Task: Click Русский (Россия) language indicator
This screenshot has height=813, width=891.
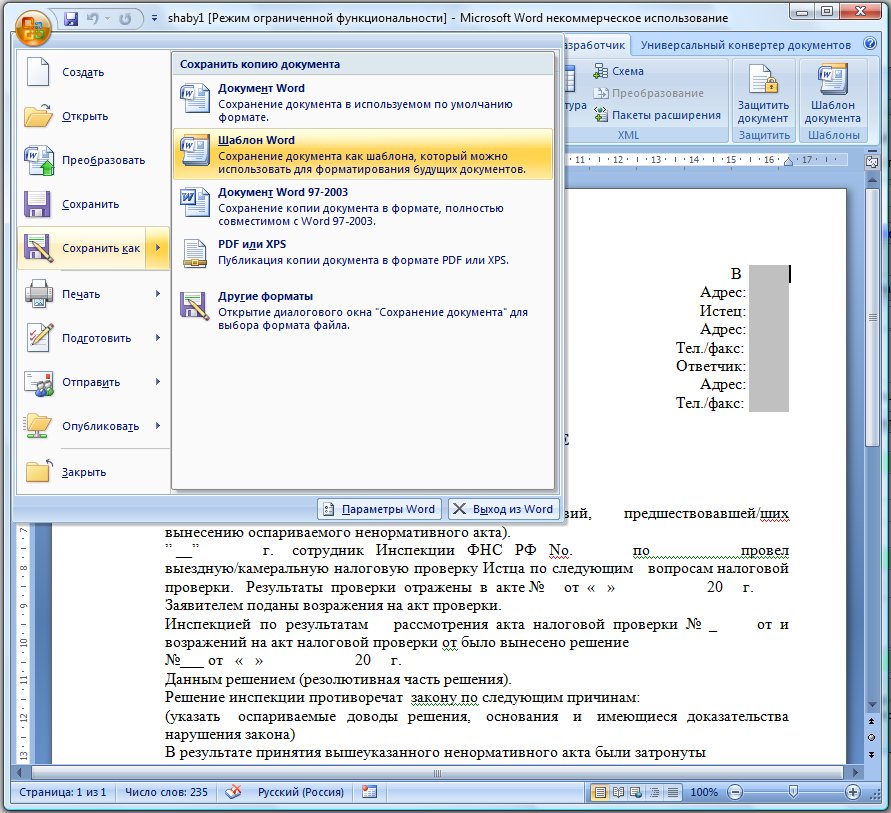Action: pos(301,792)
